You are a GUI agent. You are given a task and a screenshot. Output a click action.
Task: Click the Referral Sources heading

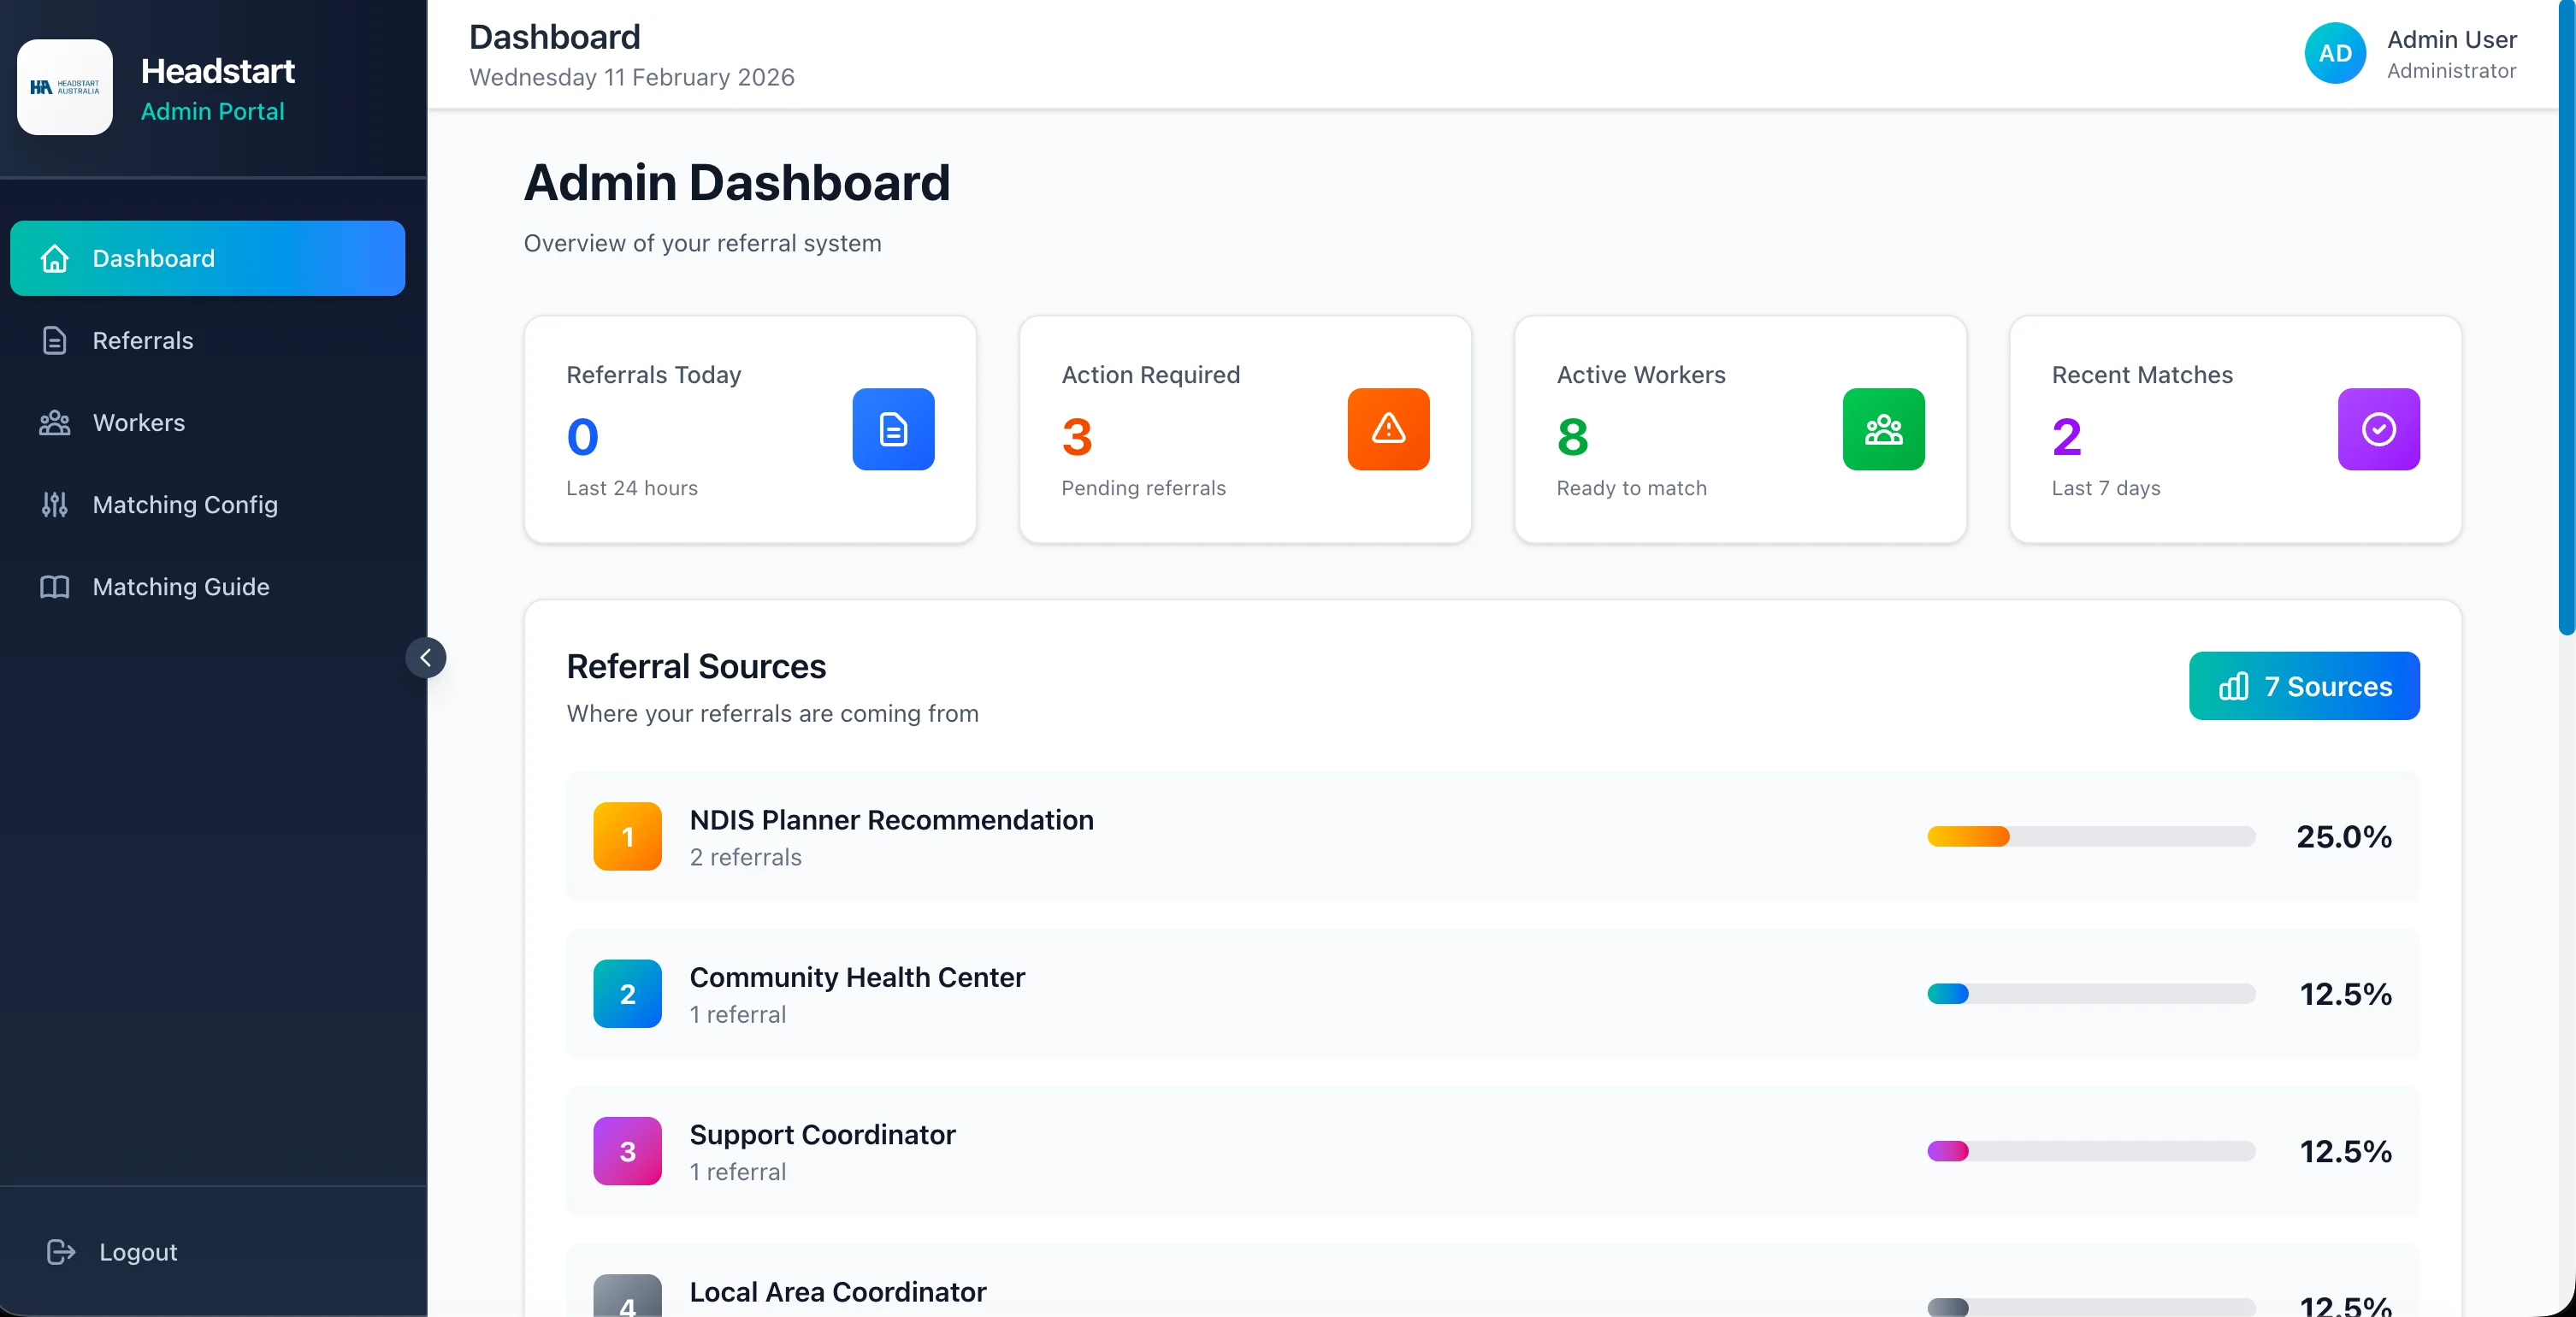[696, 666]
